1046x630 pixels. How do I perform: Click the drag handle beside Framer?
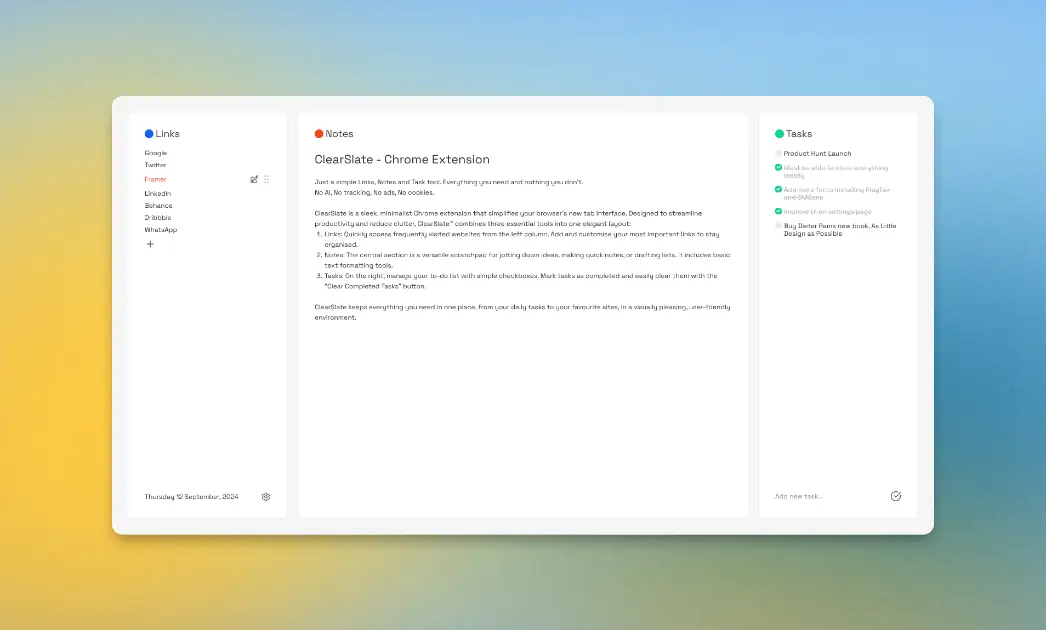(x=267, y=178)
